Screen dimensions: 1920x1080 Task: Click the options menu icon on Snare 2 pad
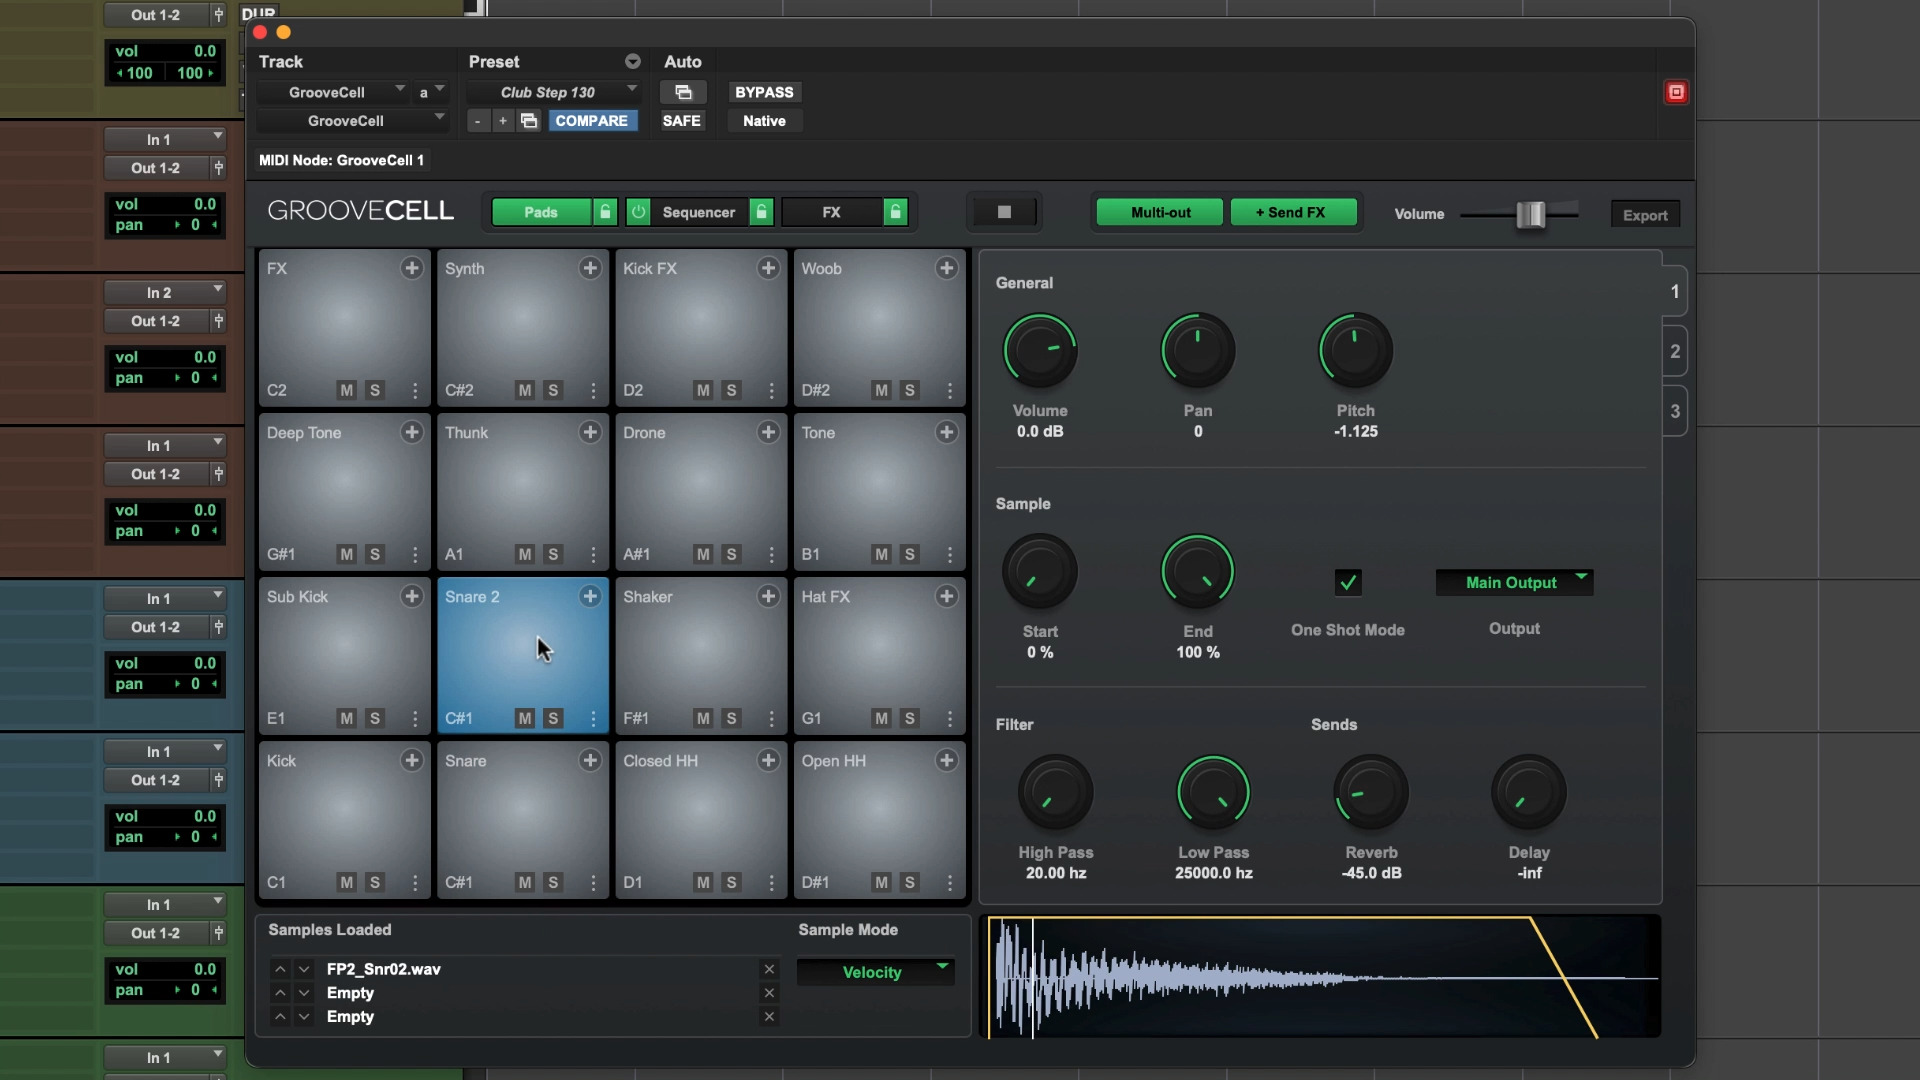pyautogui.click(x=592, y=717)
